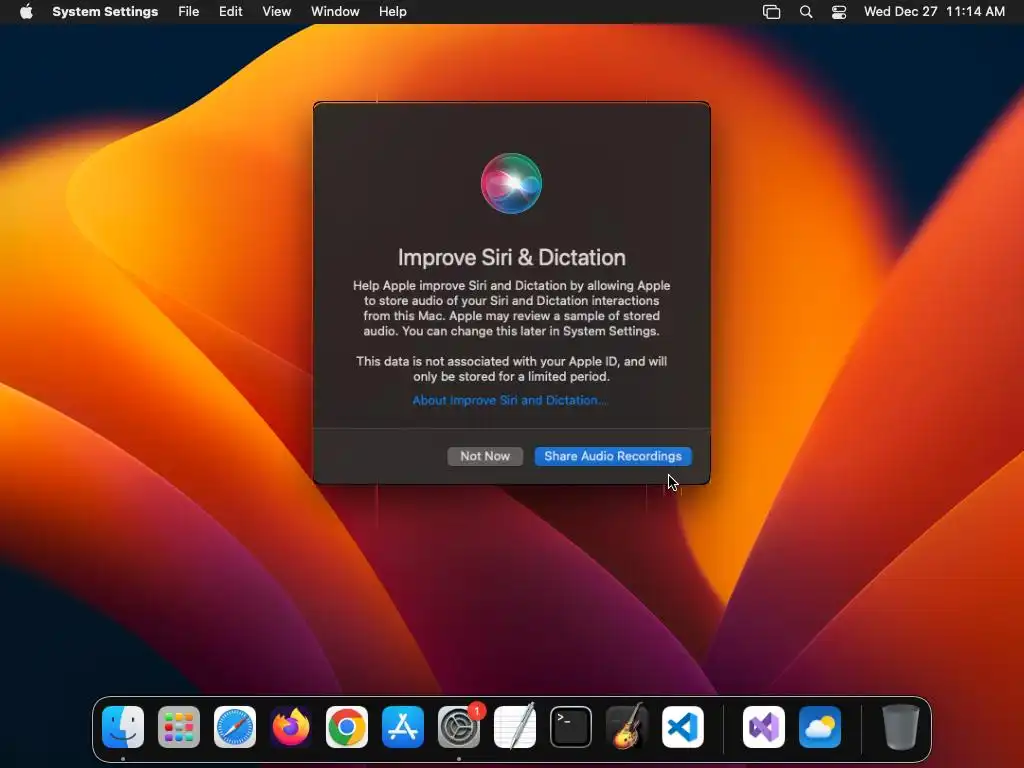Open the File menu

click(189, 12)
